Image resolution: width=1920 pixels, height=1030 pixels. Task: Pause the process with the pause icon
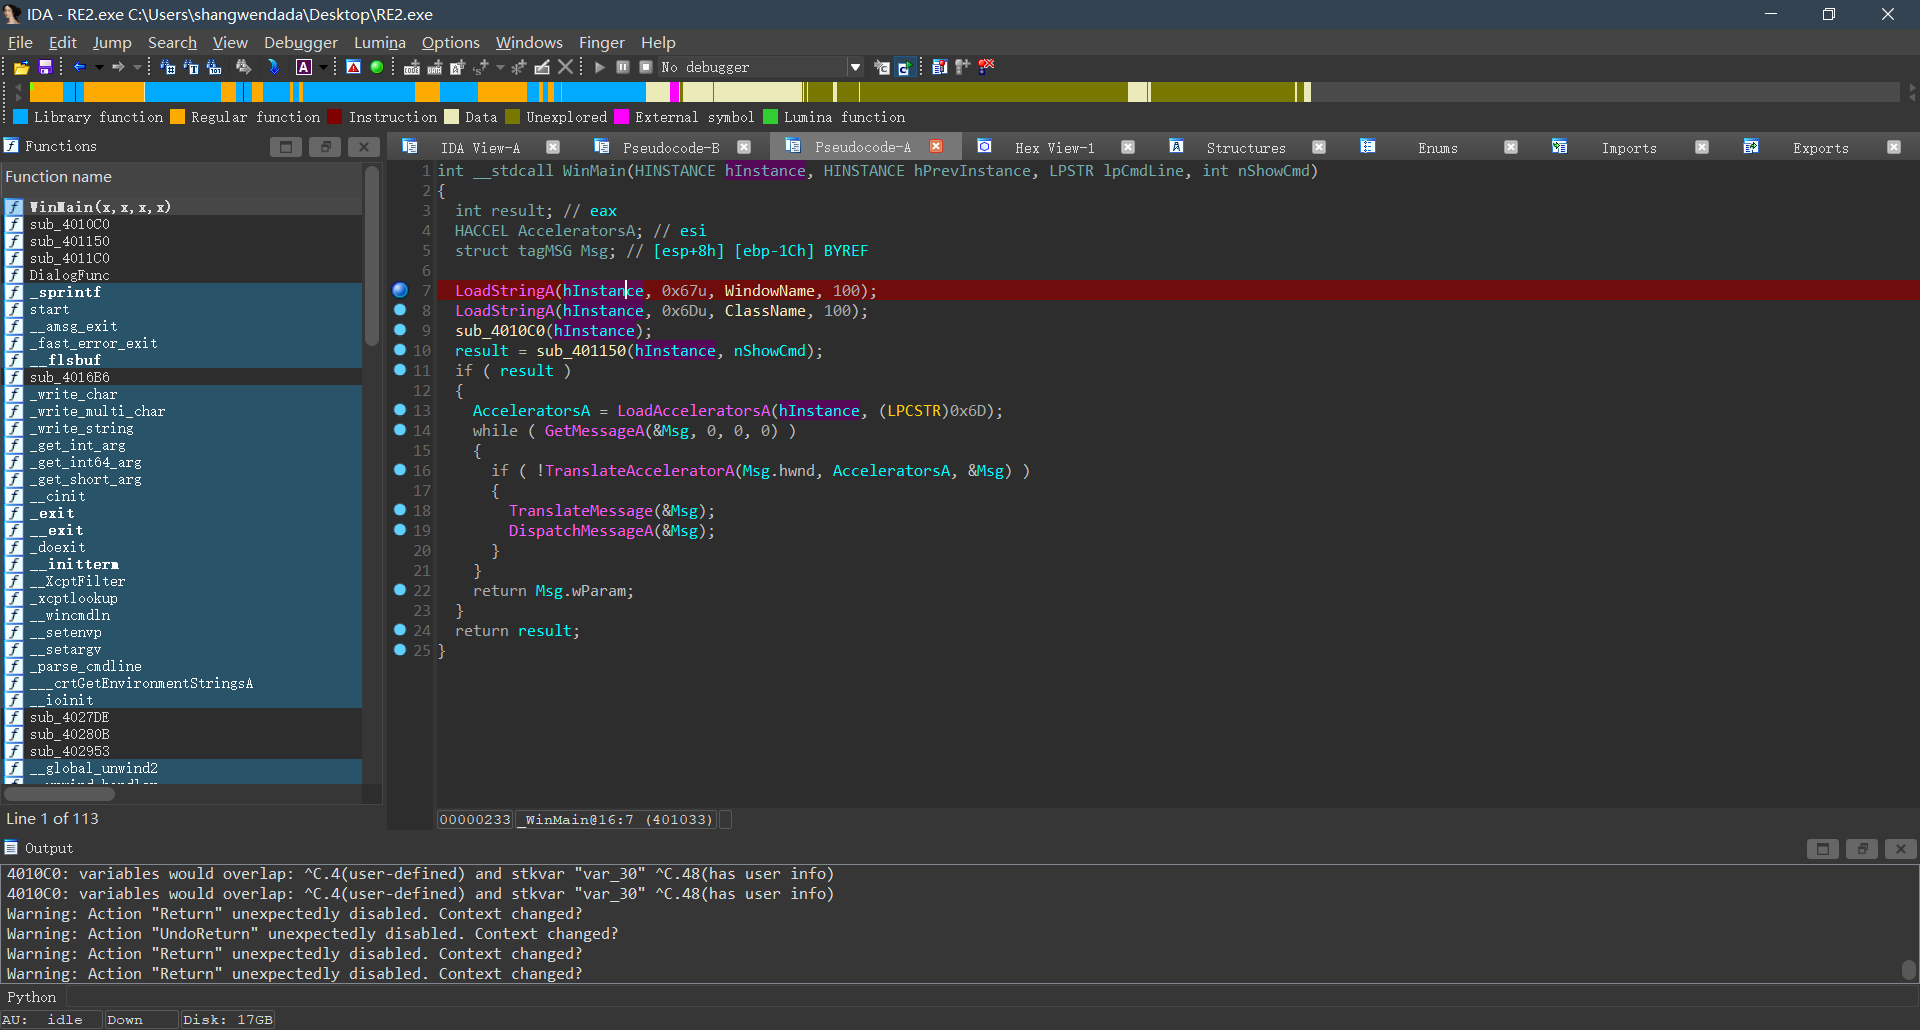tap(622, 67)
